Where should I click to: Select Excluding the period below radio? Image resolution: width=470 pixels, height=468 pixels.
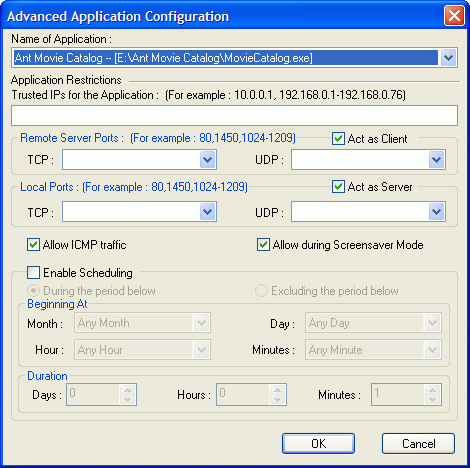[261, 291]
